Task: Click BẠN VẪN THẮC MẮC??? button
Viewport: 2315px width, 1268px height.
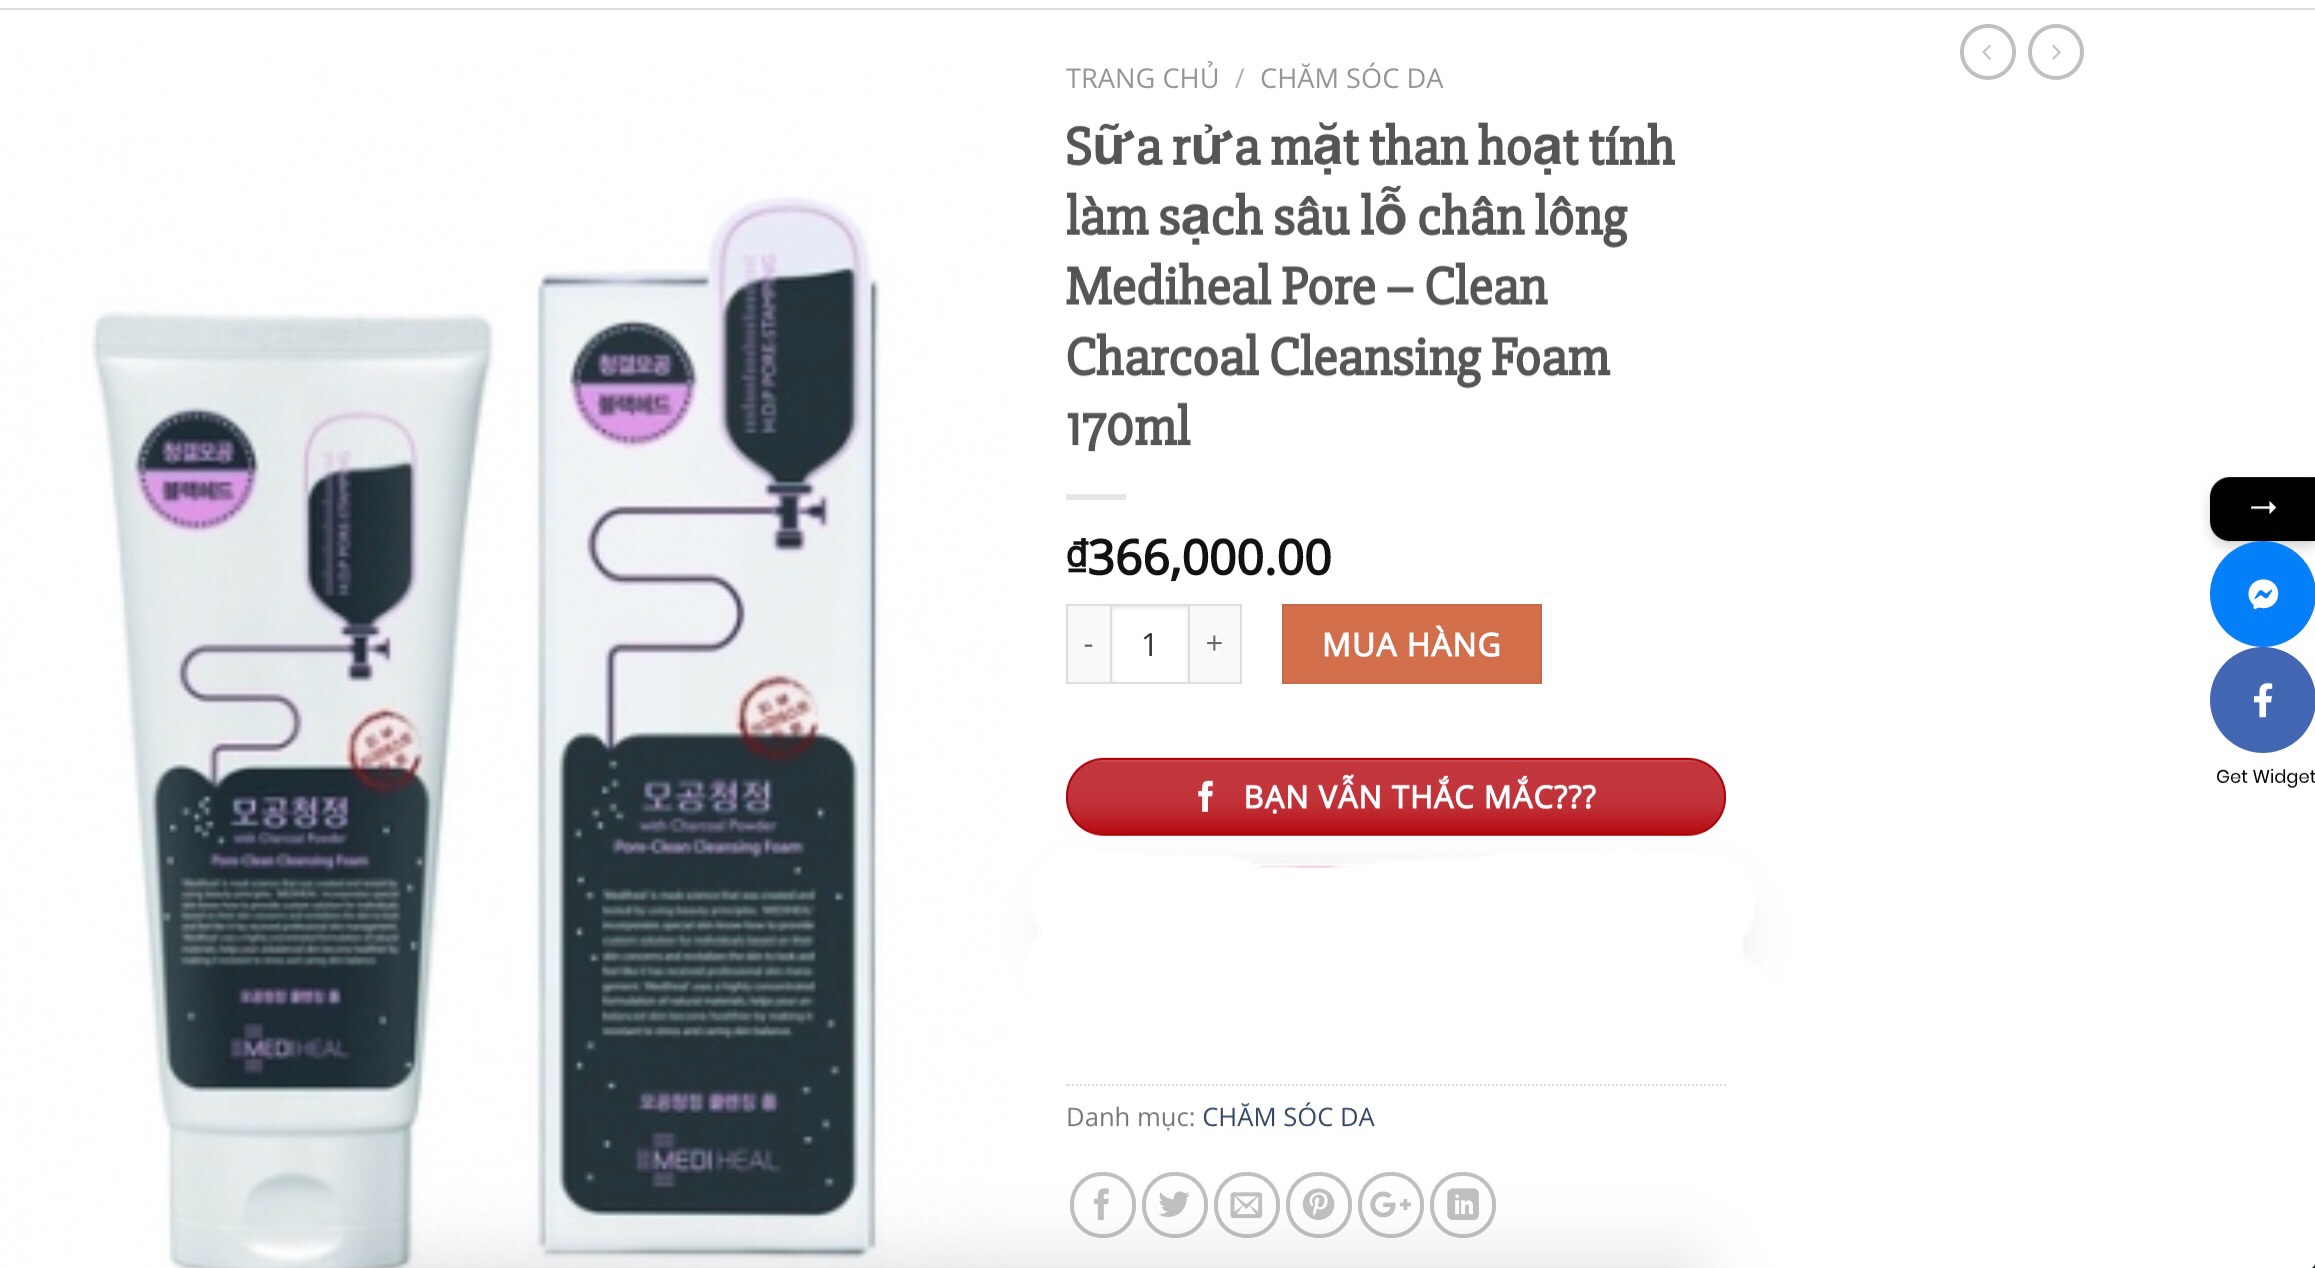Action: tap(1396, 797)
